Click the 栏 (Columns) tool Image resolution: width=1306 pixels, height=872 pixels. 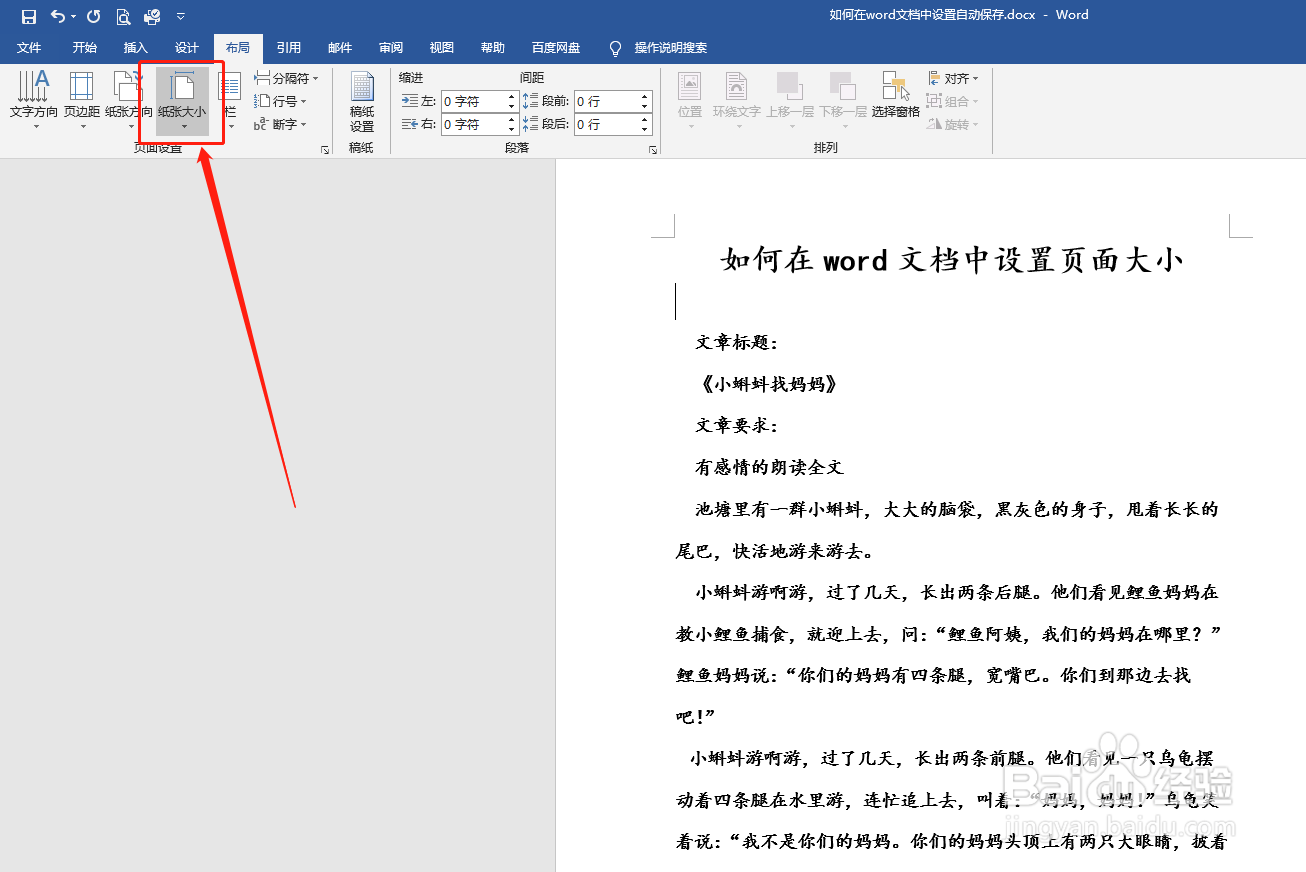[x=230, y=100]
